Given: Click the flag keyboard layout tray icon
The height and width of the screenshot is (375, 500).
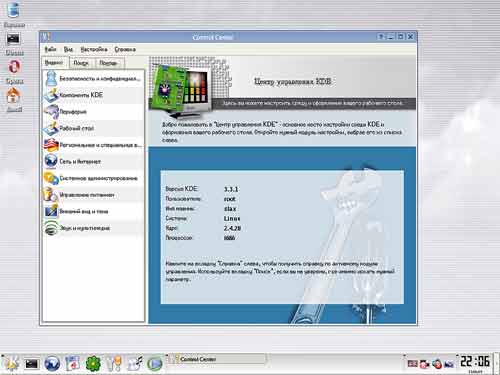Looking at the screenshot, I should [413, 364].
